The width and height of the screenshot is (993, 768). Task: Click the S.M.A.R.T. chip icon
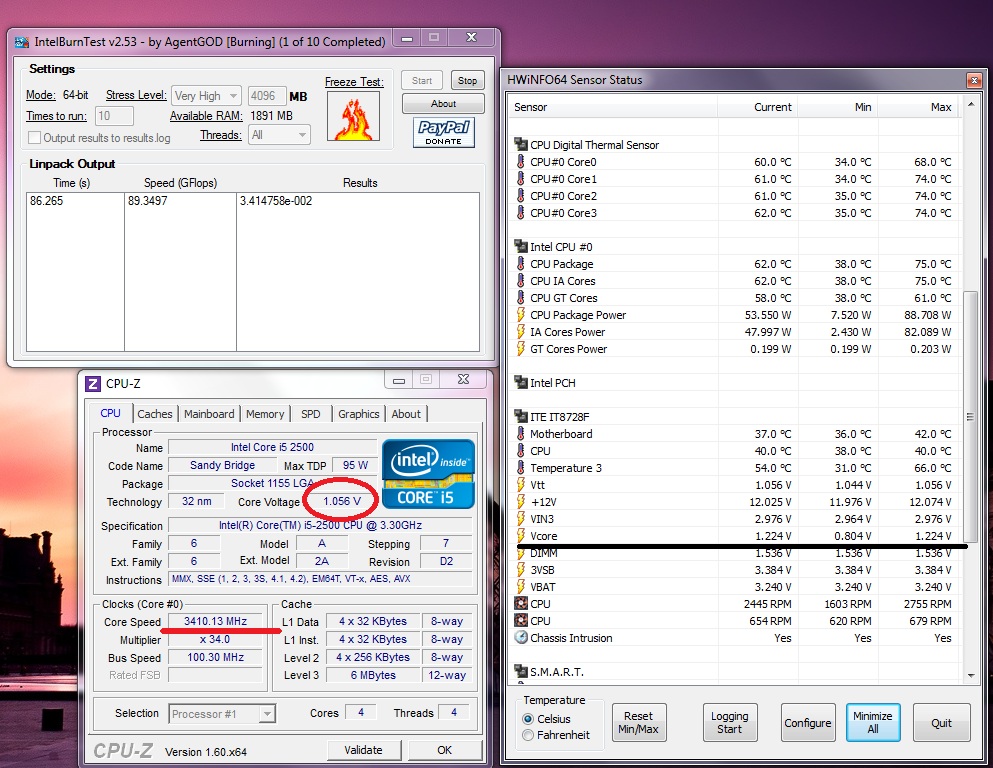pyautogui.click(x=521, y=671)
